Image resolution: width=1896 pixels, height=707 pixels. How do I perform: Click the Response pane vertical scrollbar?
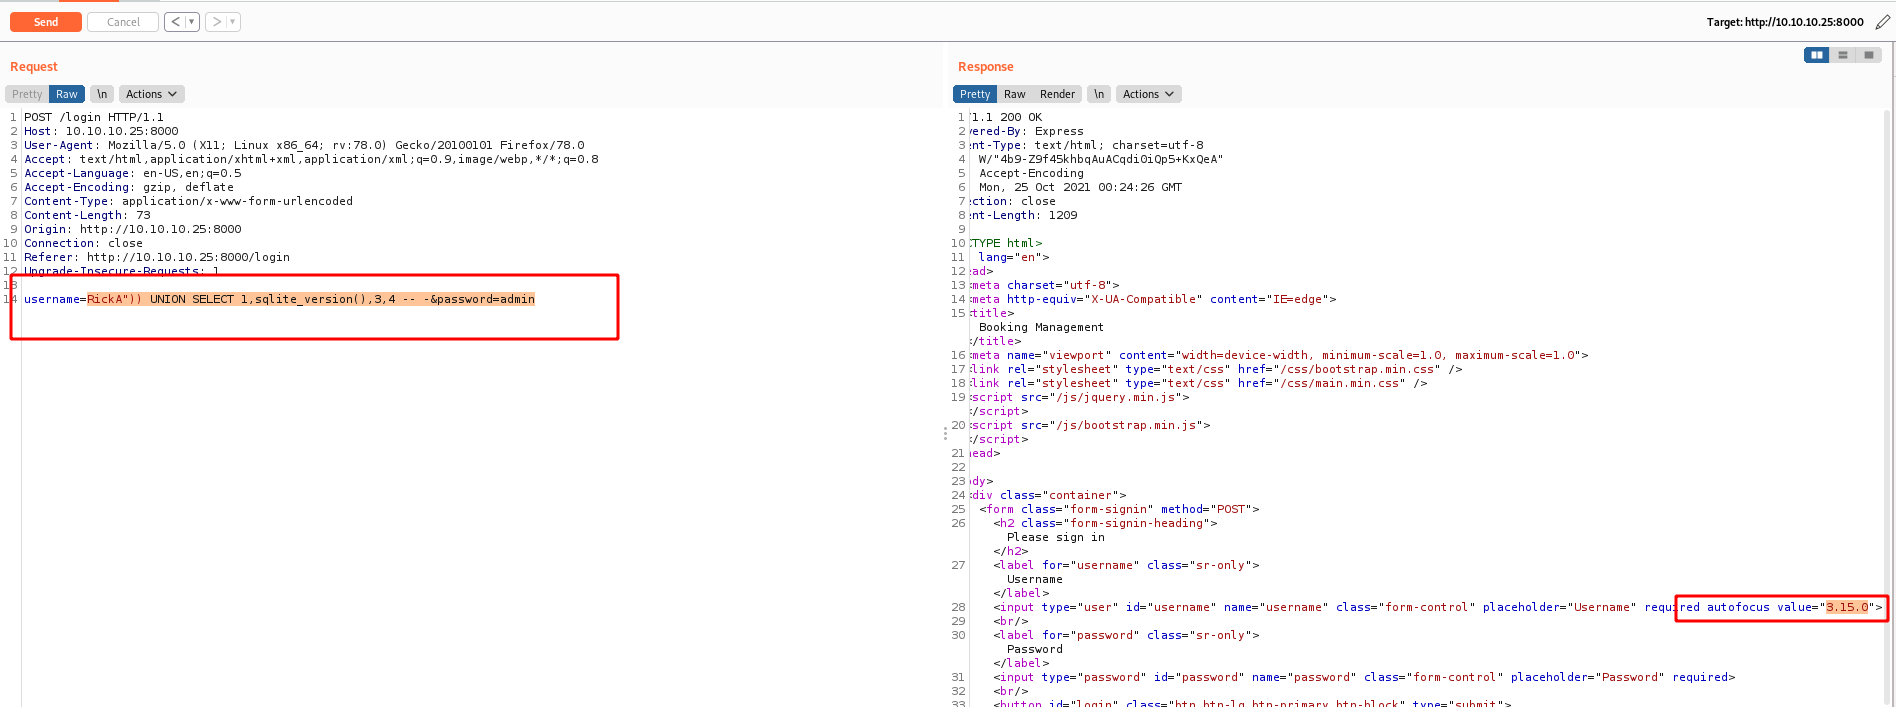point(1888,405)
